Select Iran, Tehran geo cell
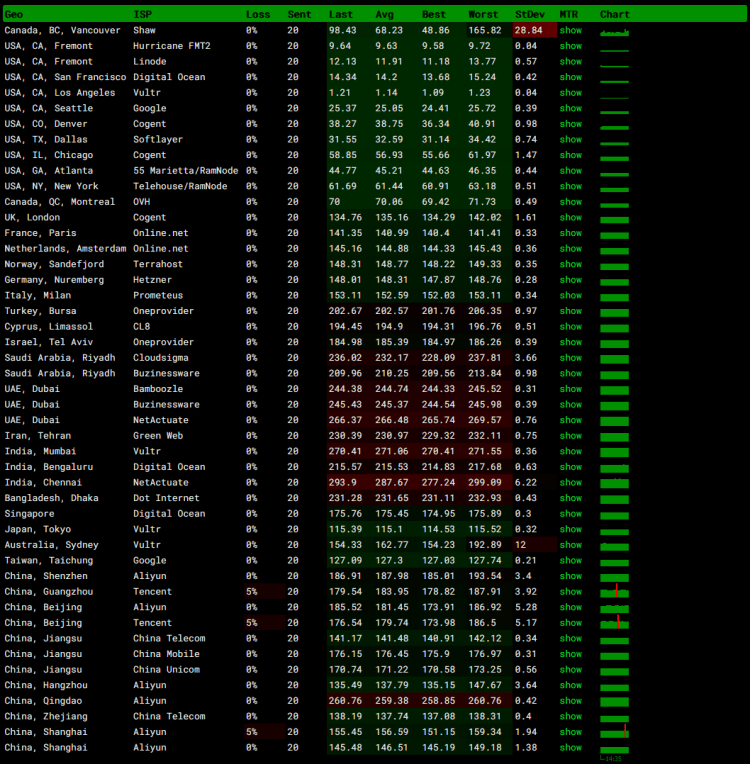Viewport: 750px width, 764px height. 38,436
